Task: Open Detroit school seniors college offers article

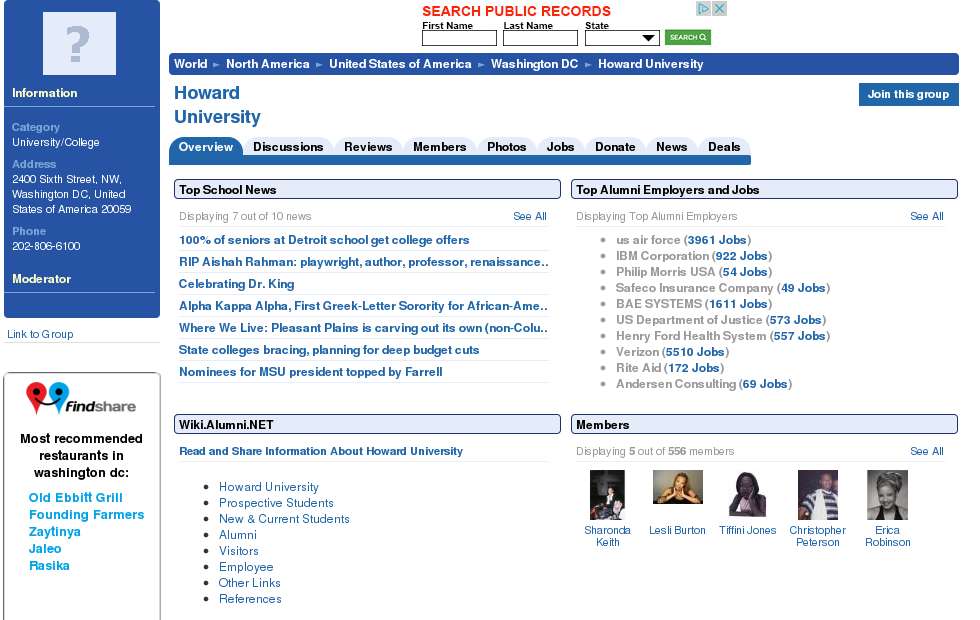Action: pyautogui.click(x=324, y=240)
